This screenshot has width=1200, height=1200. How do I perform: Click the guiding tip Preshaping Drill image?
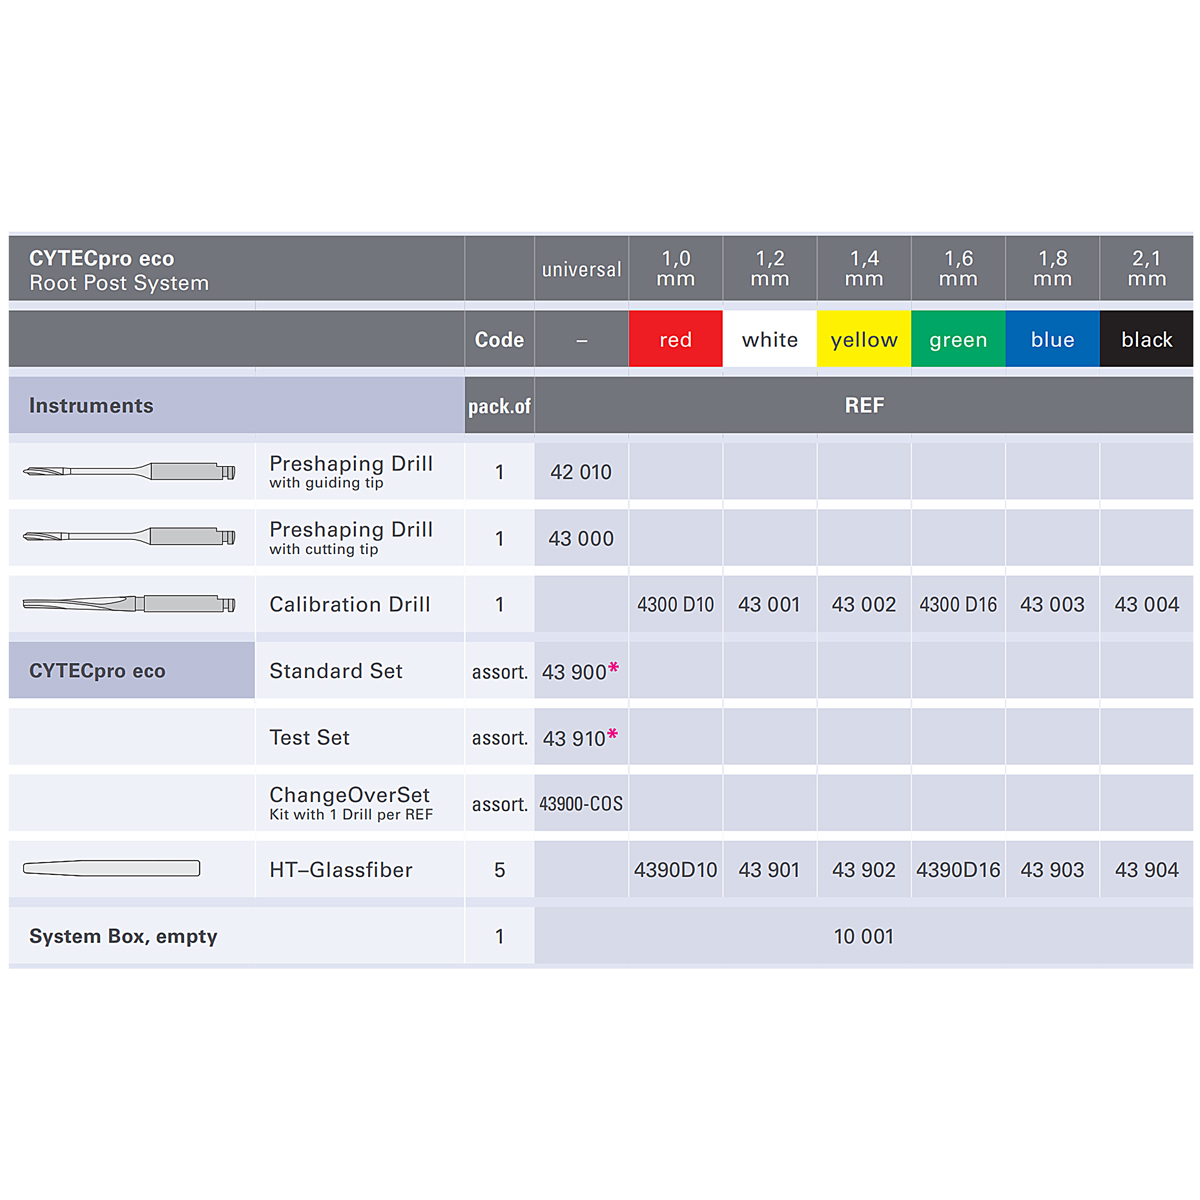coord(129,471)
